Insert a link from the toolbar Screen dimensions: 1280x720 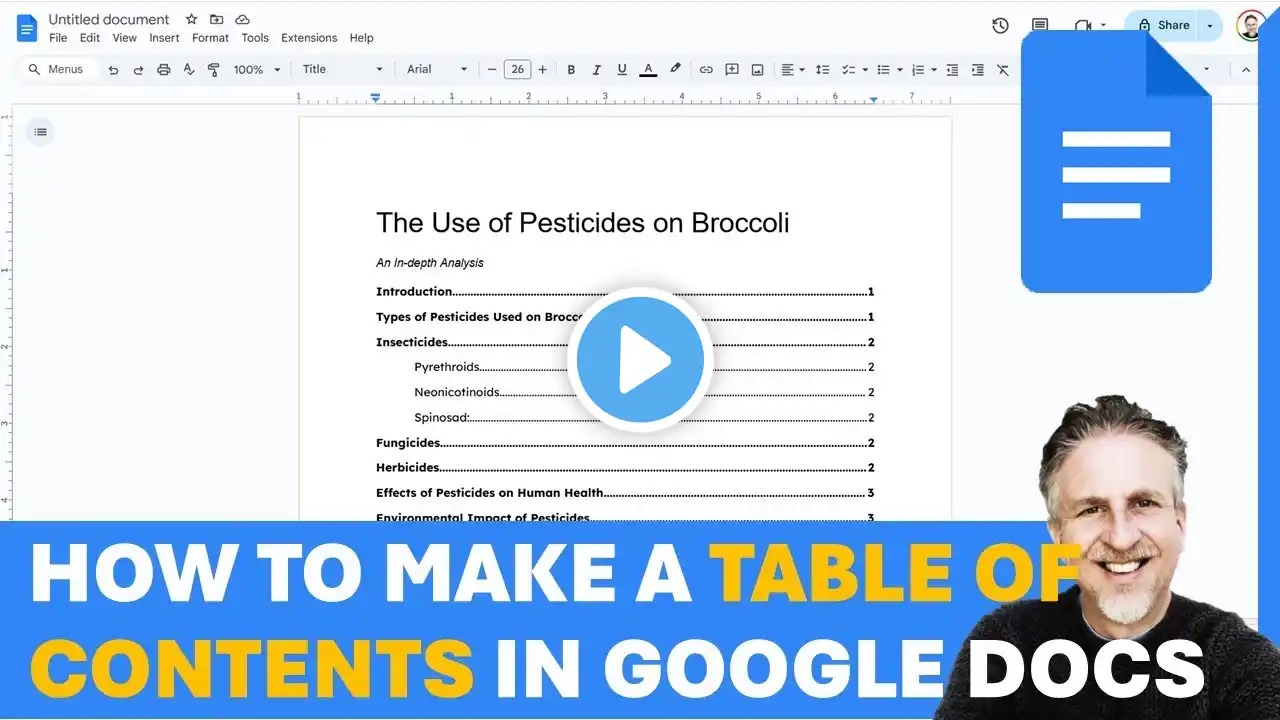coord(706,70)
